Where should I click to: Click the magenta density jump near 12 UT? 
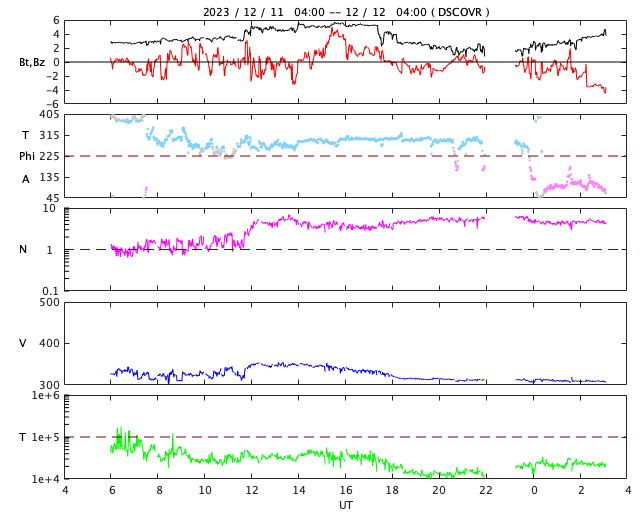tap(251, 230)
